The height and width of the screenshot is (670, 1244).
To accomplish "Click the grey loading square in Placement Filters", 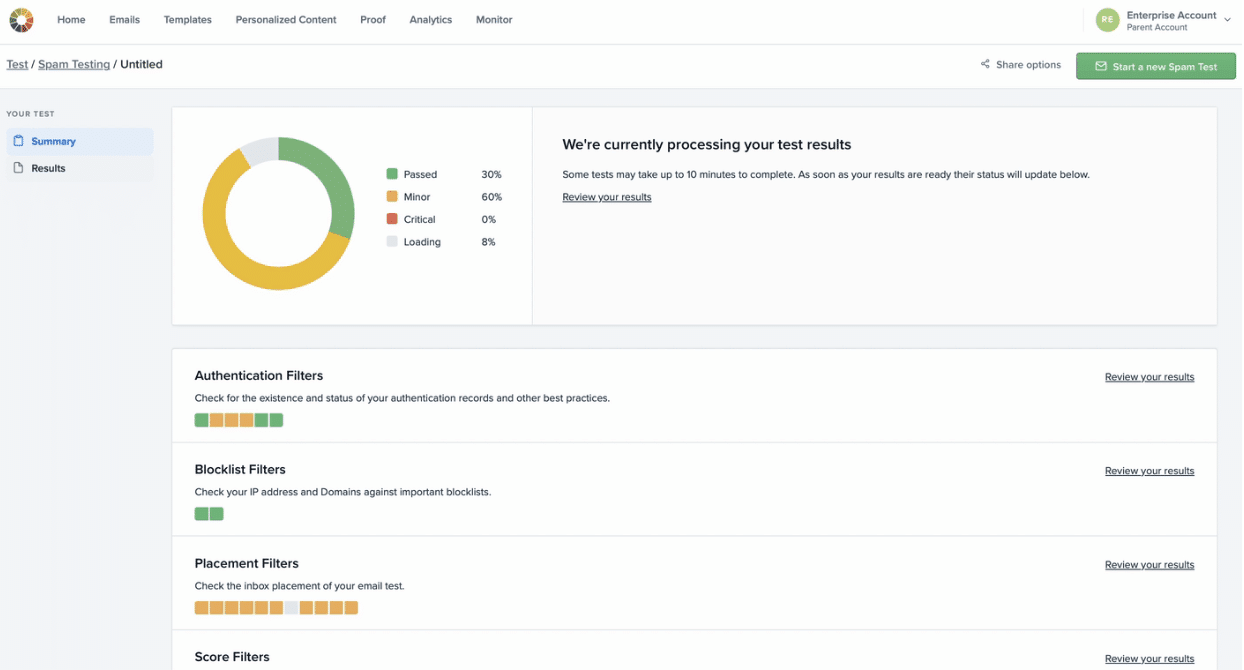I will [x=291, y=608].
